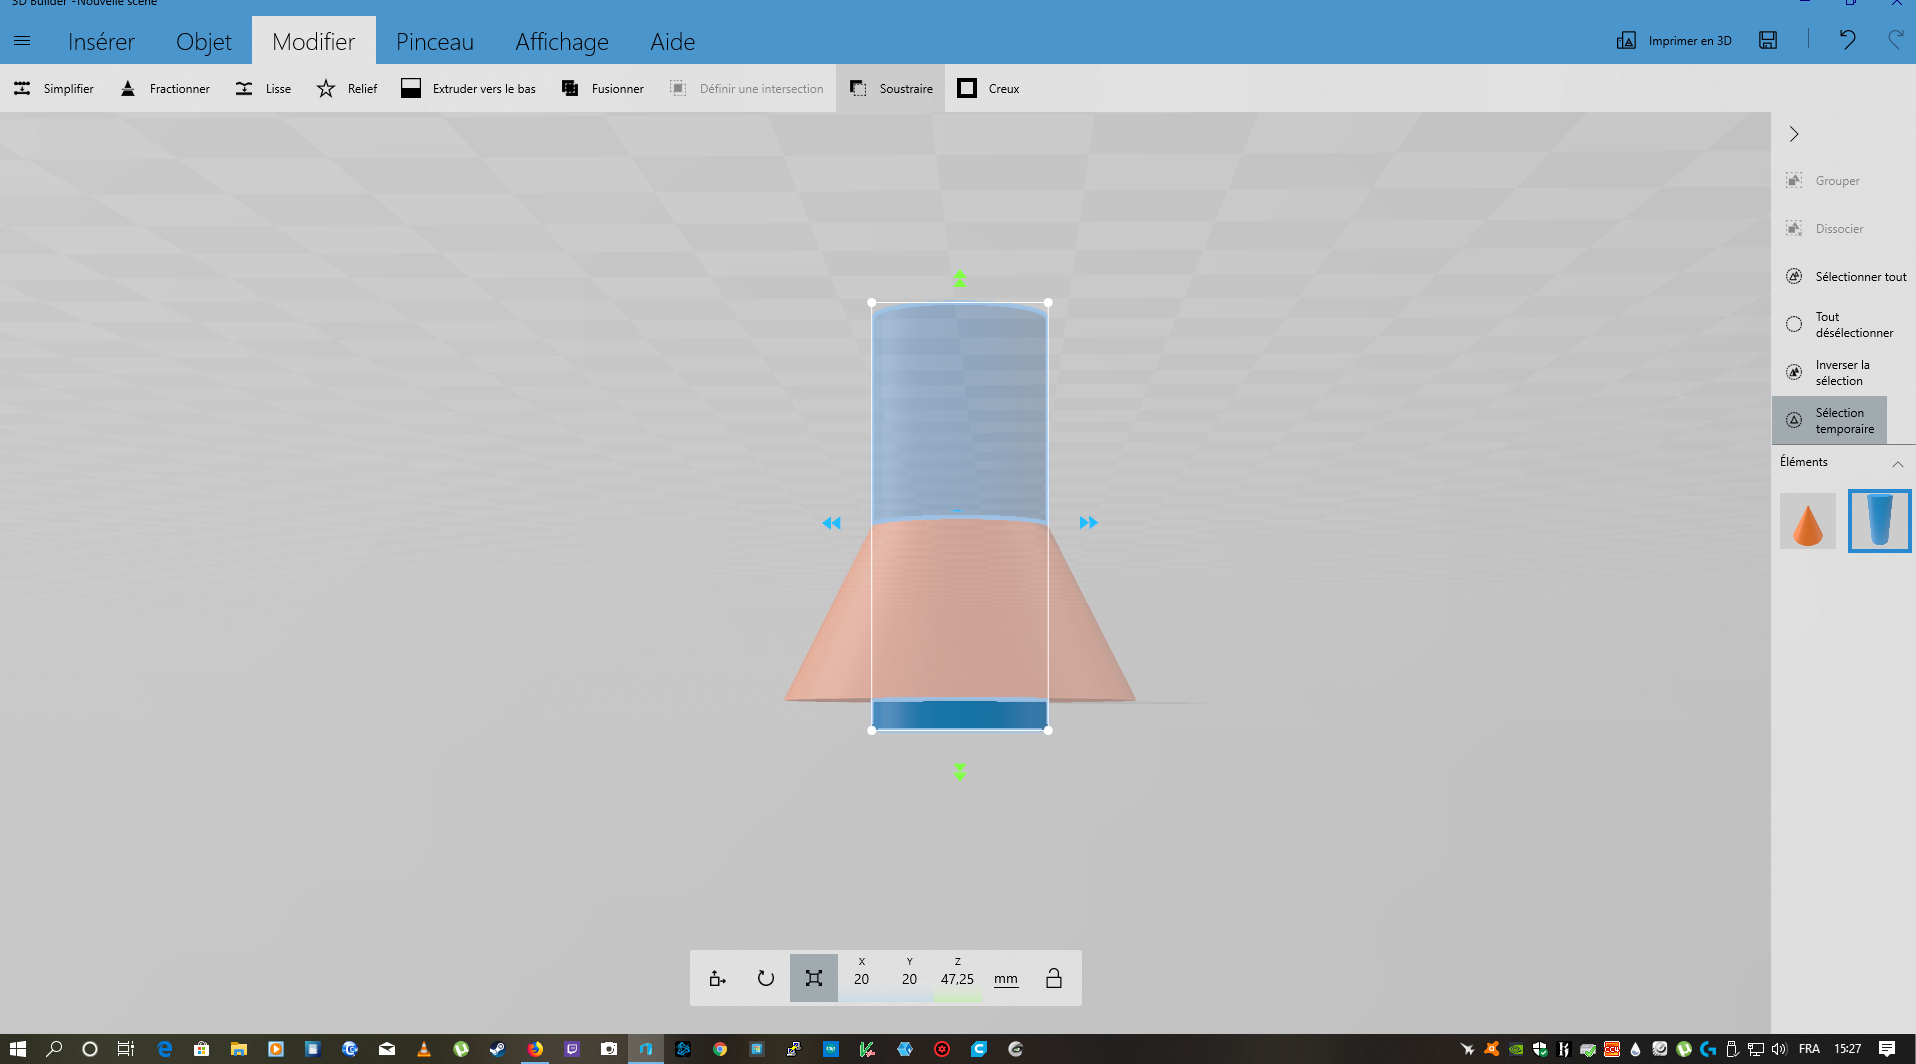Open the mm units selector
This screenshot has height=1064, width=1916.
[1006, 979]
